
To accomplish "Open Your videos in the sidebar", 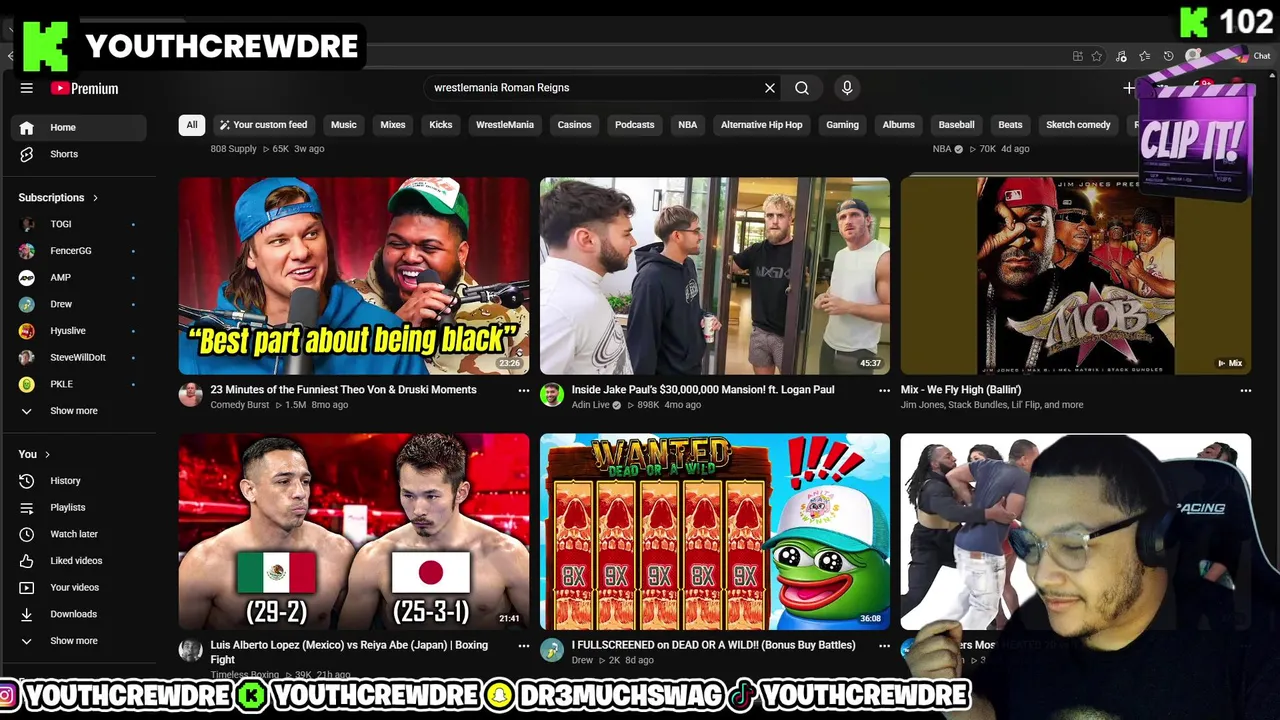I will (79, 588).
